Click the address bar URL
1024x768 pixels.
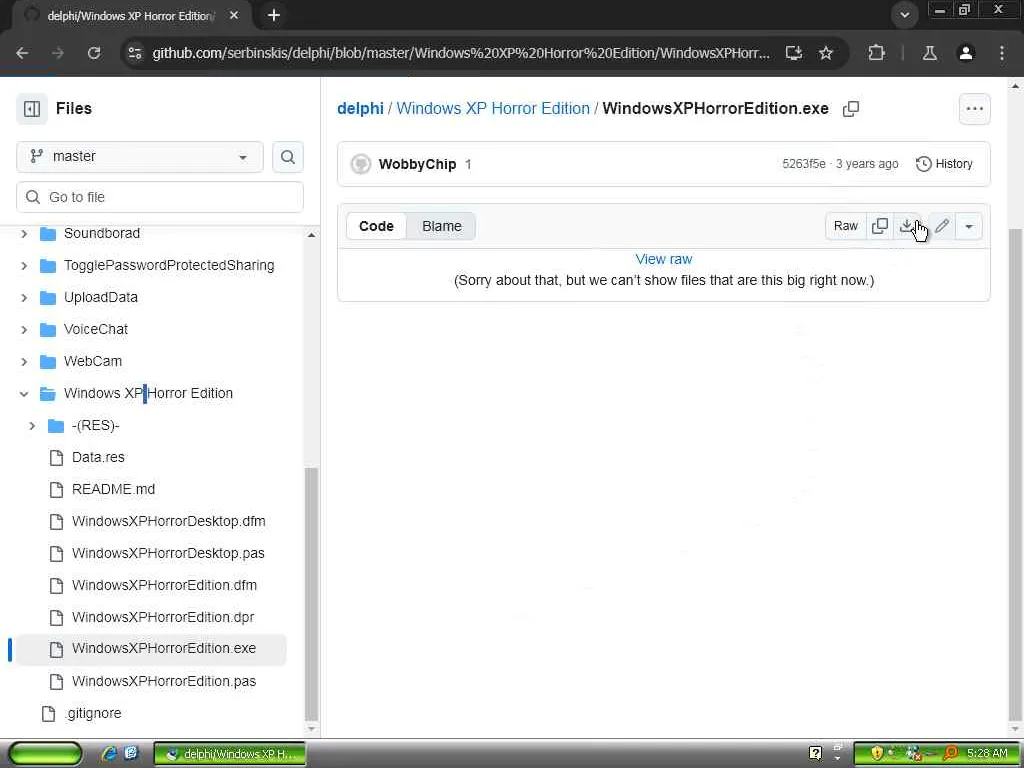pos(460,53)
